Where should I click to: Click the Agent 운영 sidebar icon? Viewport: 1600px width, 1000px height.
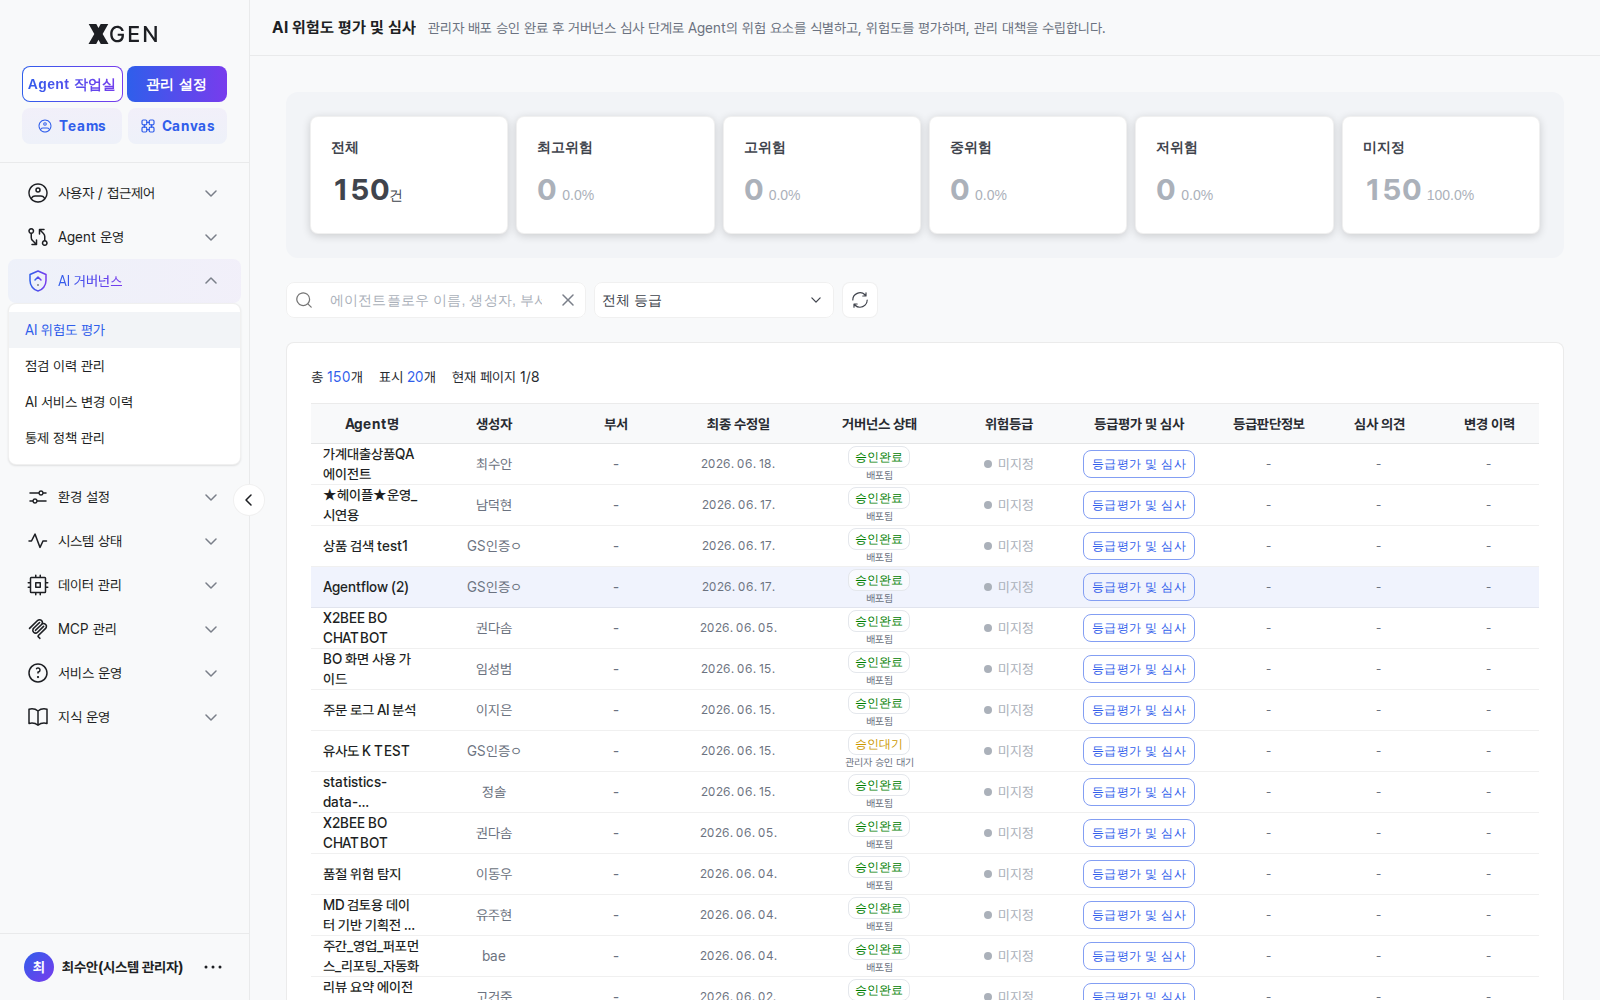pos(38,237)
